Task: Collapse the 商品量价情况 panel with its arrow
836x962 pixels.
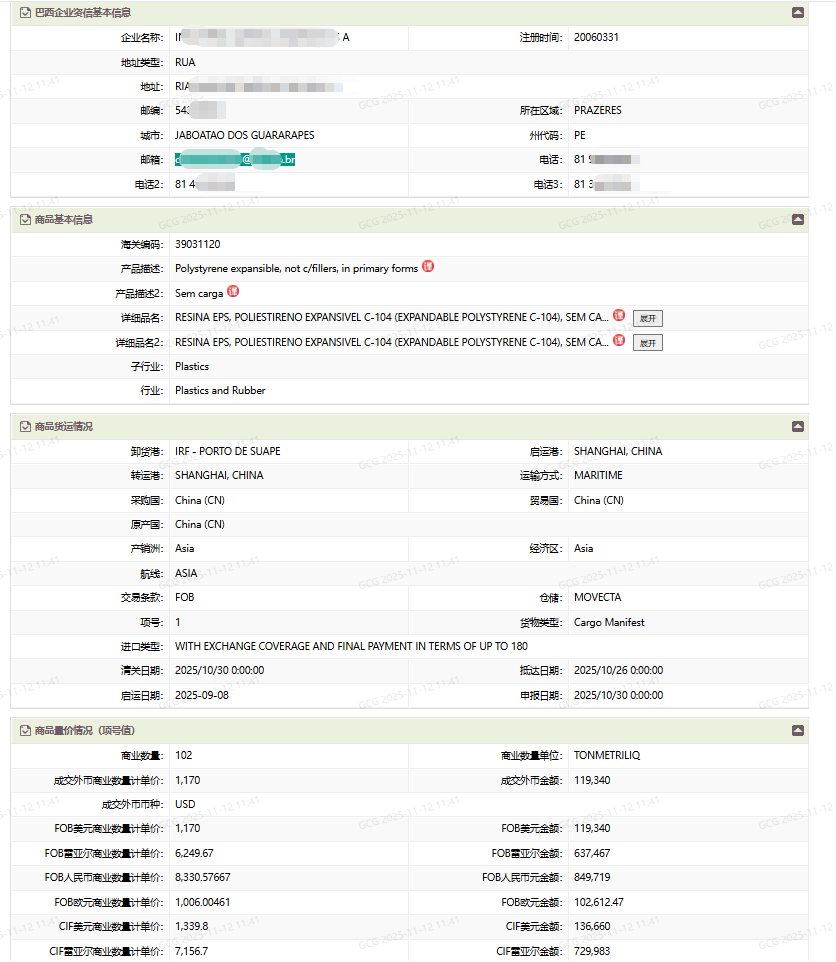Action: coord(797,731)
